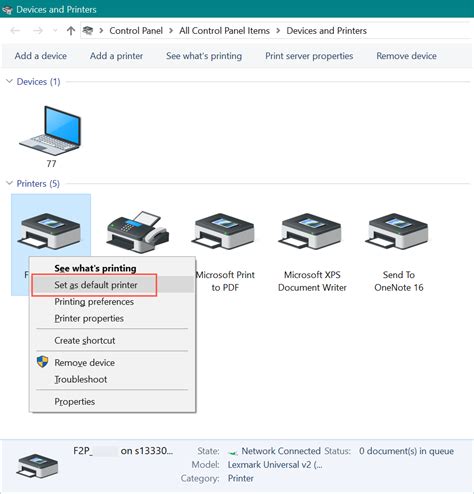474x494 pixels.
Task: Select the Microsoft XPS Document Writer icon
Action: [311, 231]
